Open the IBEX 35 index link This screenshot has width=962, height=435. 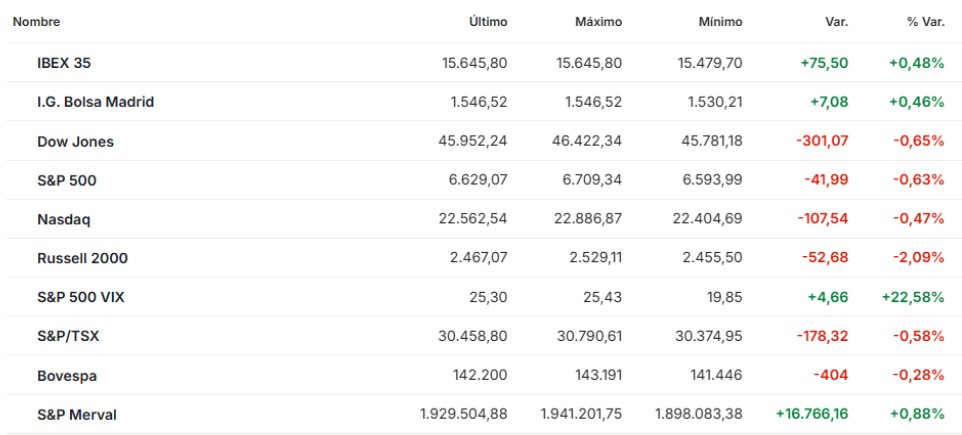64,63
